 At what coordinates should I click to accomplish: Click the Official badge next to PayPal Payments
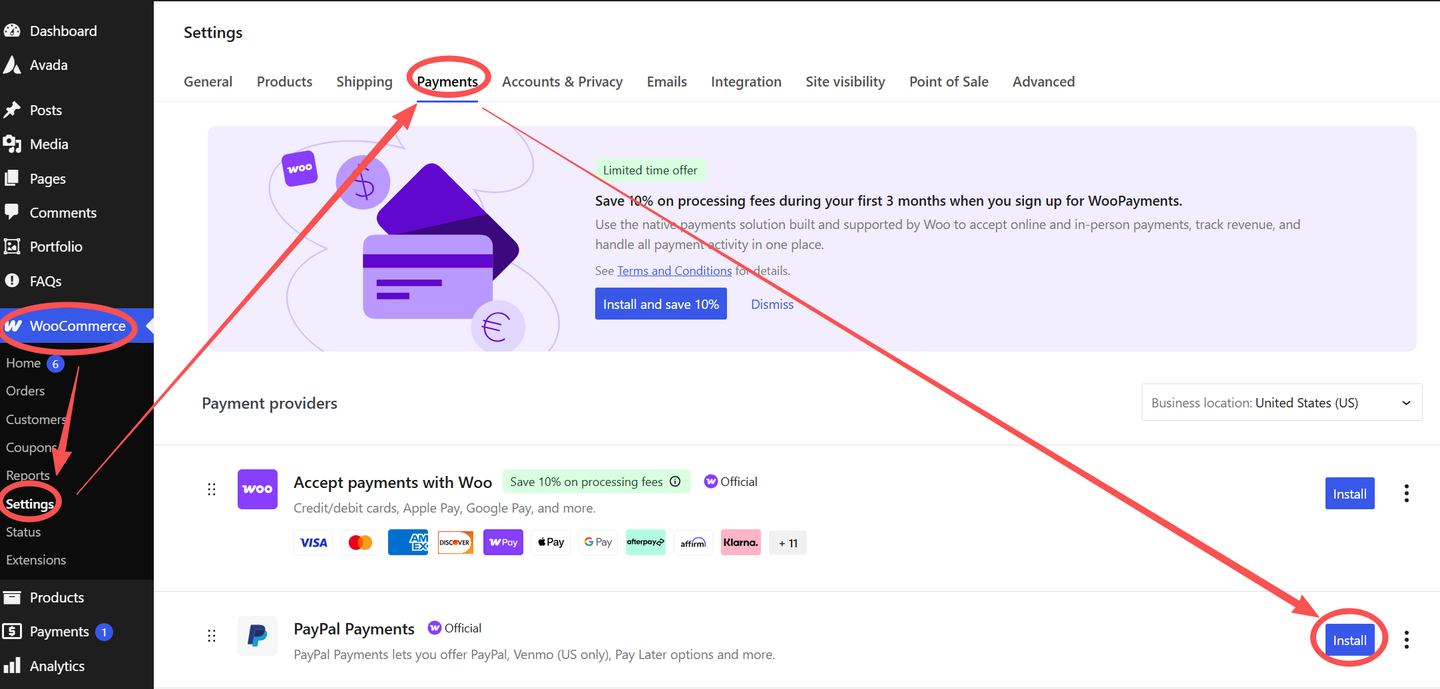[x=454, y=628]
